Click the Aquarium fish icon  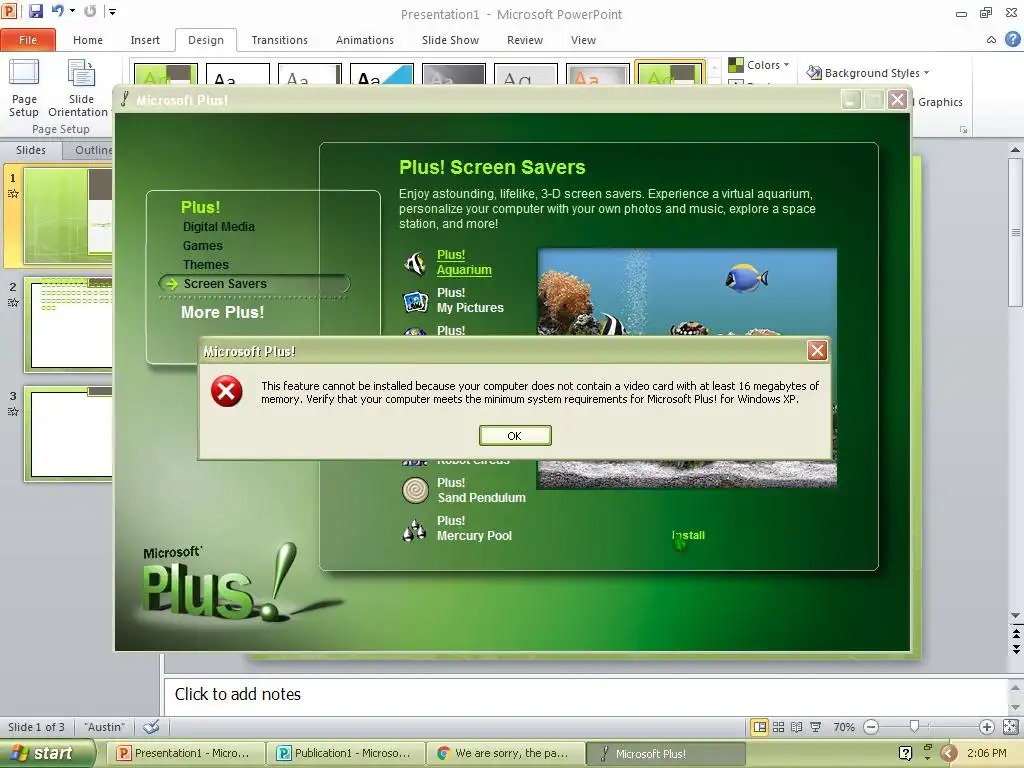[x=415, y=263]
